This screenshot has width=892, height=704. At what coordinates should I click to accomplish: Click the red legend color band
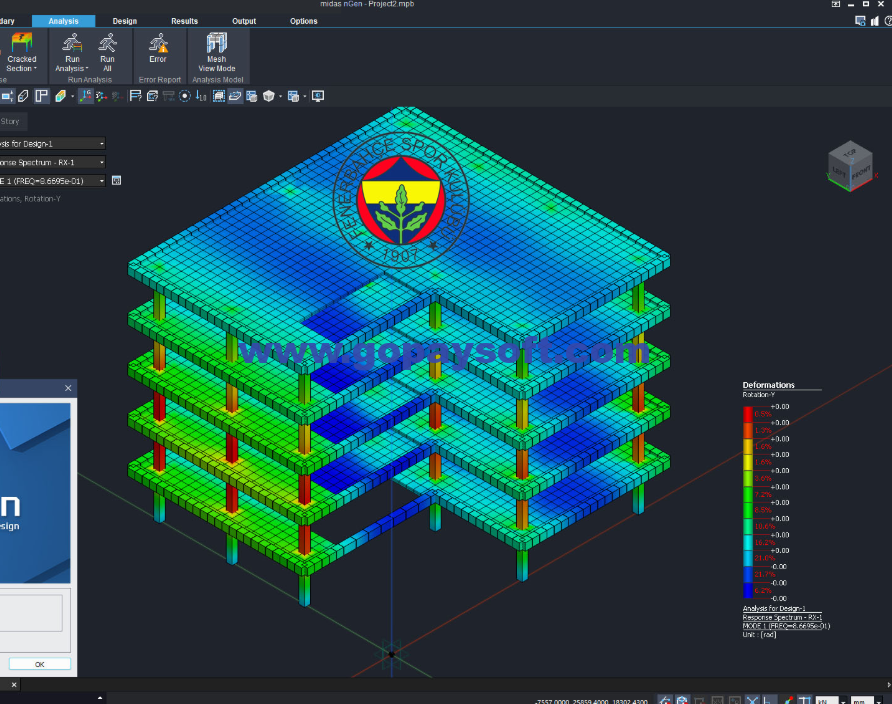748,414
